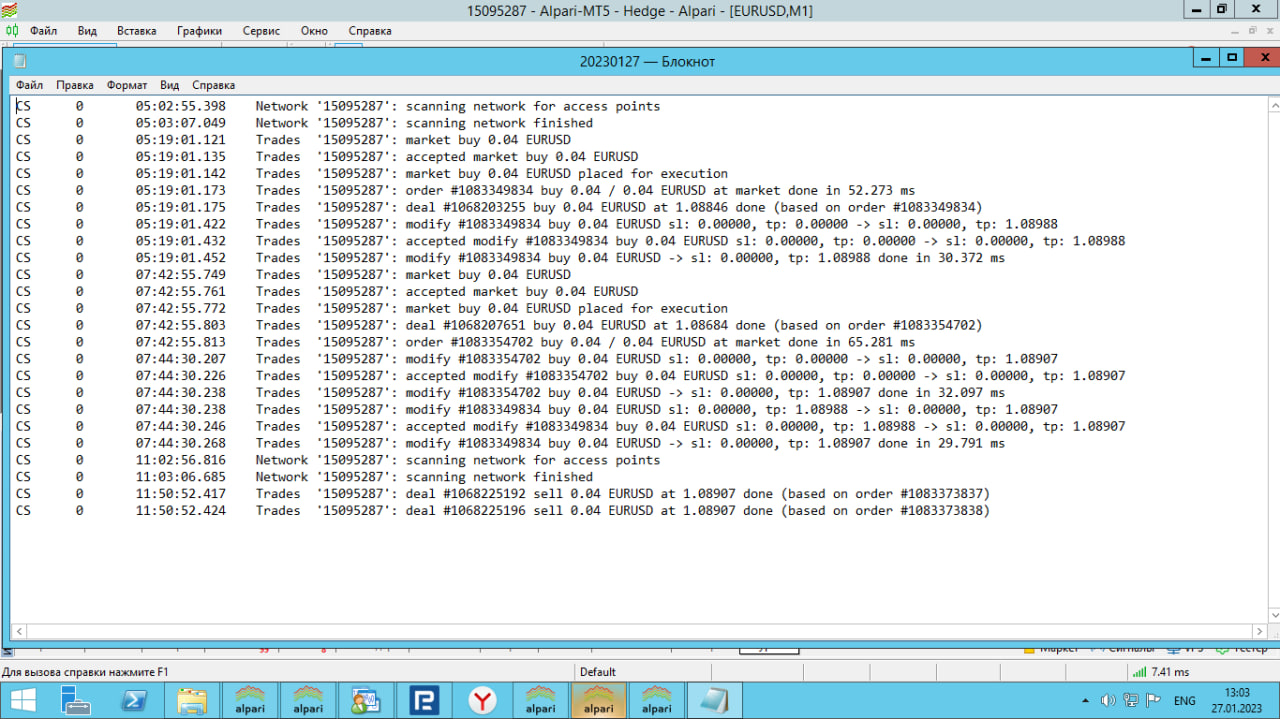Click the Notepad title 20230127 — Блокнот
Screen dimensions: 1280x719
click(x=647, y=61)
